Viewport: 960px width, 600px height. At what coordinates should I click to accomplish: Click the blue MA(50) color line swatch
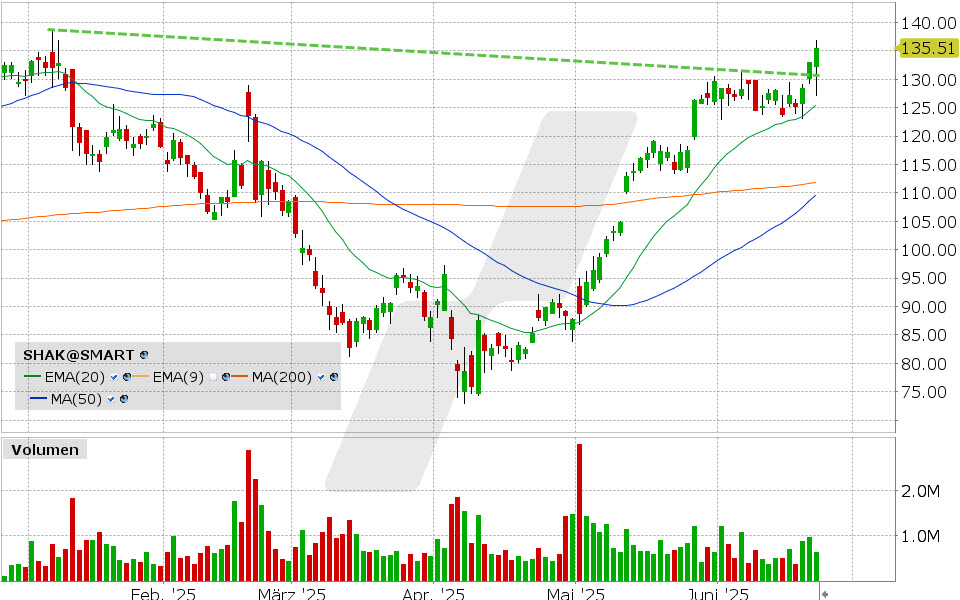[x=38, y=399]
